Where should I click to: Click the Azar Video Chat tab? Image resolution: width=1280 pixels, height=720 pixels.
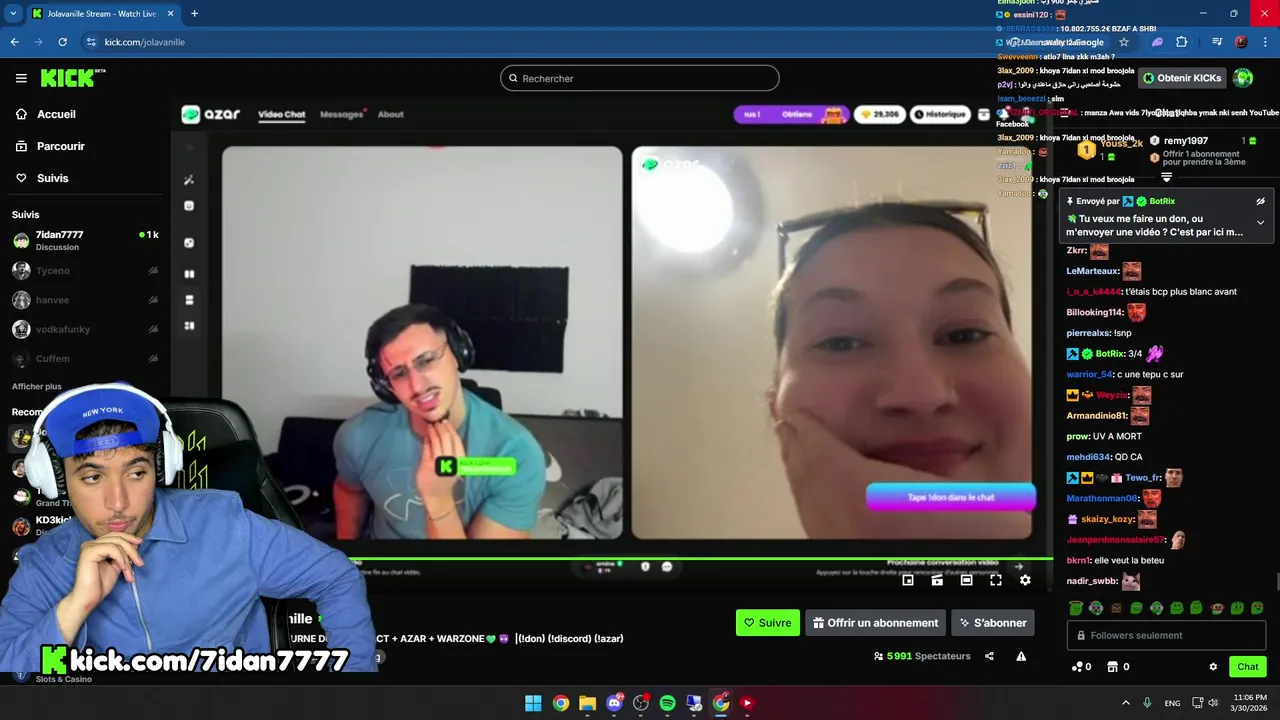coord(282,114)
